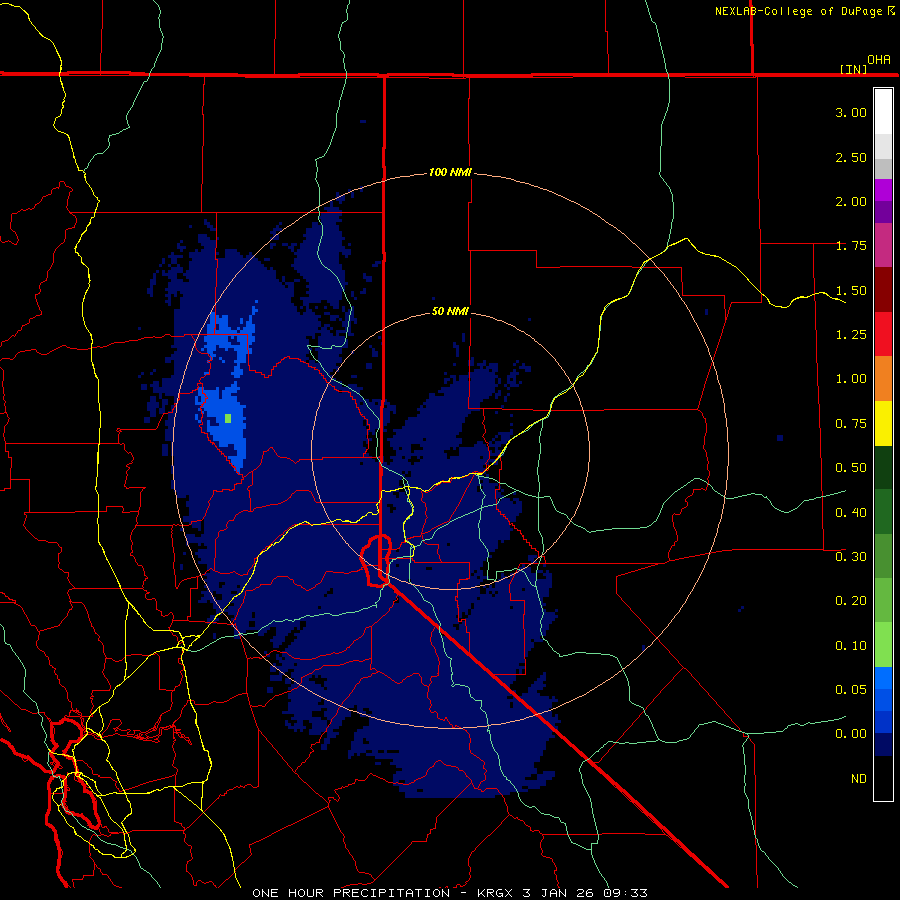This screenshot has width=900, height=900.
Task: Select the 0.05 legend value
Action: [x=851, y=690]
